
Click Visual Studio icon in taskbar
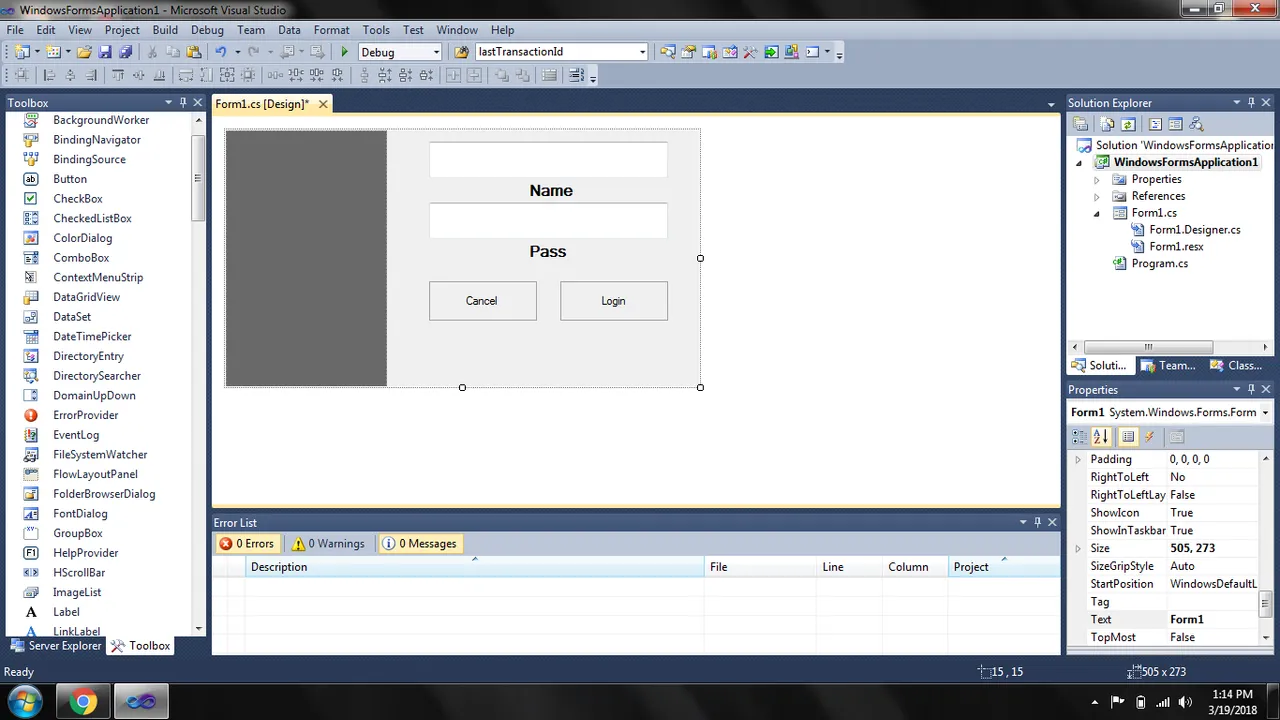pyautogui.click(x=141, y=701)
